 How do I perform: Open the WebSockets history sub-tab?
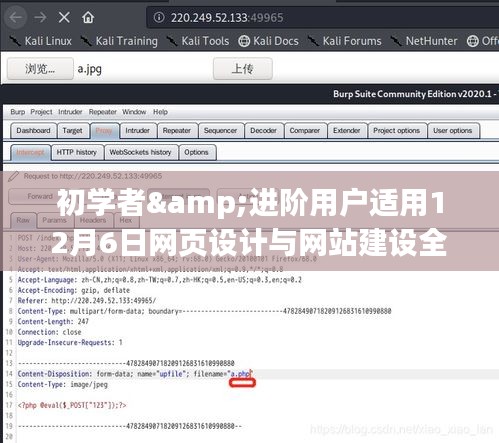coord(140,152)
